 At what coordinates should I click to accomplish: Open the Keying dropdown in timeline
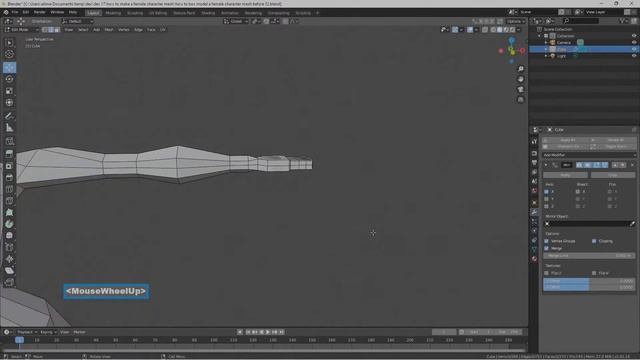[48, 332]
